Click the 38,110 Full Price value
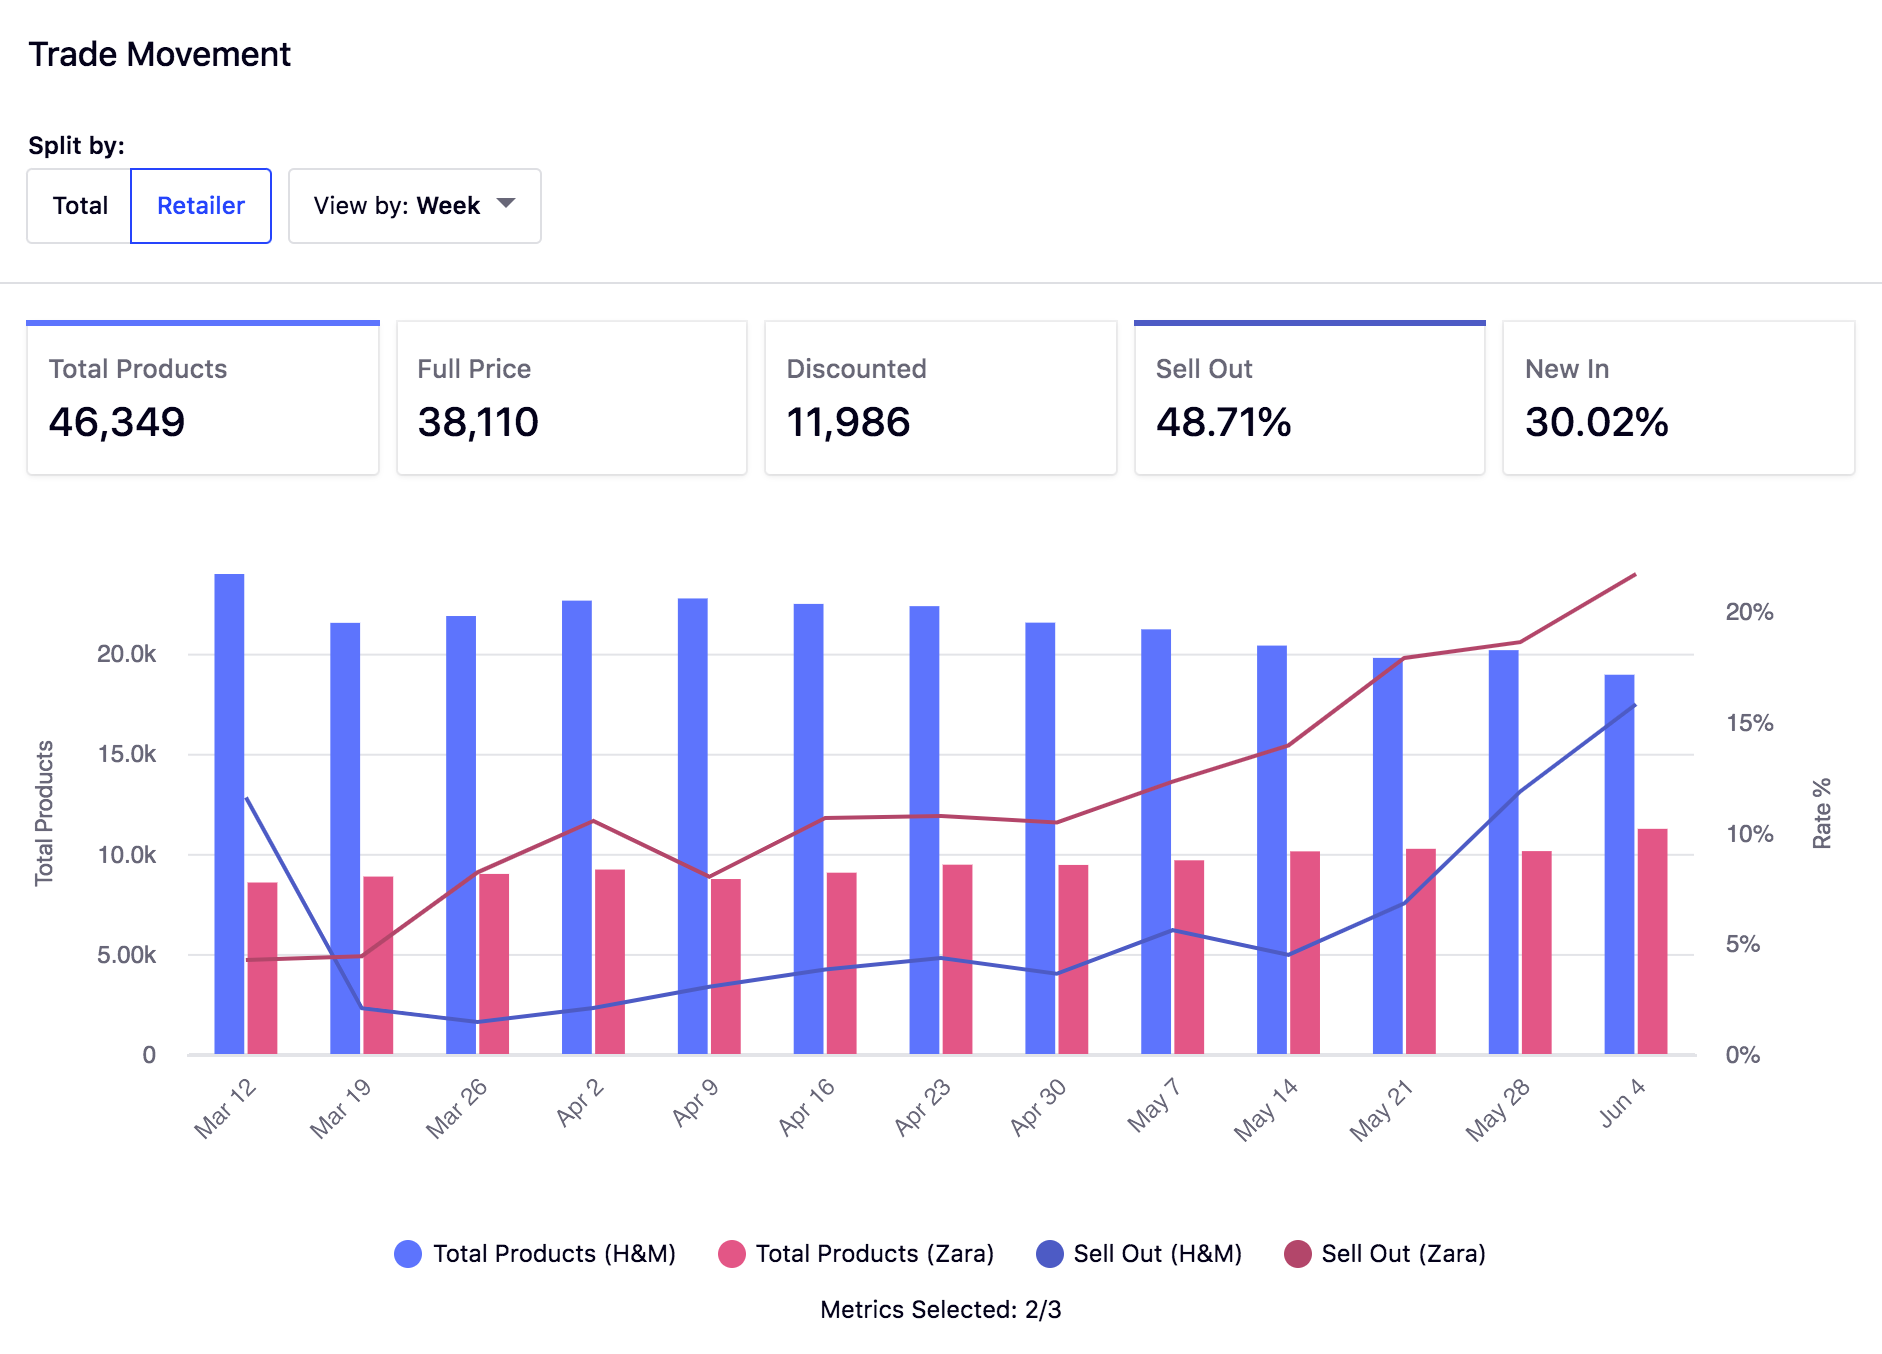The width and height of the screenshot is (1882, 1354). point(478,422)
